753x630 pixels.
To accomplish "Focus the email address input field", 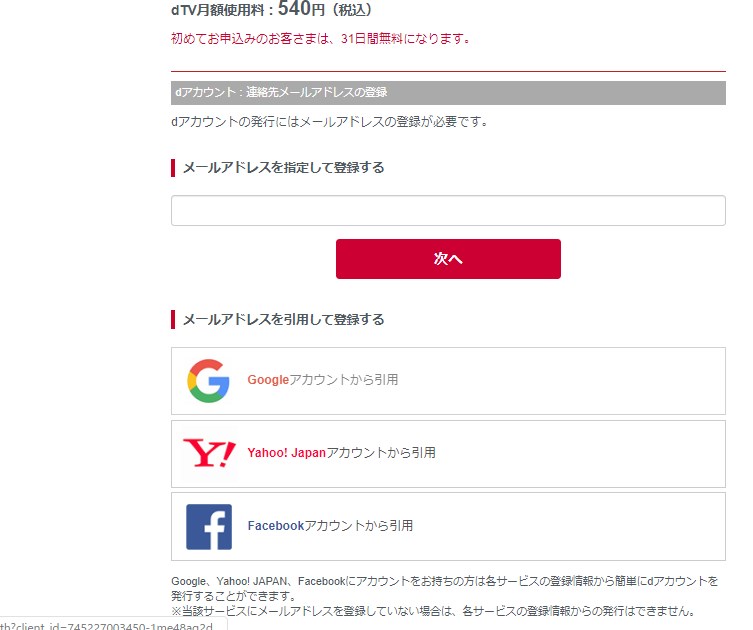I will click(x=448, y=210).
